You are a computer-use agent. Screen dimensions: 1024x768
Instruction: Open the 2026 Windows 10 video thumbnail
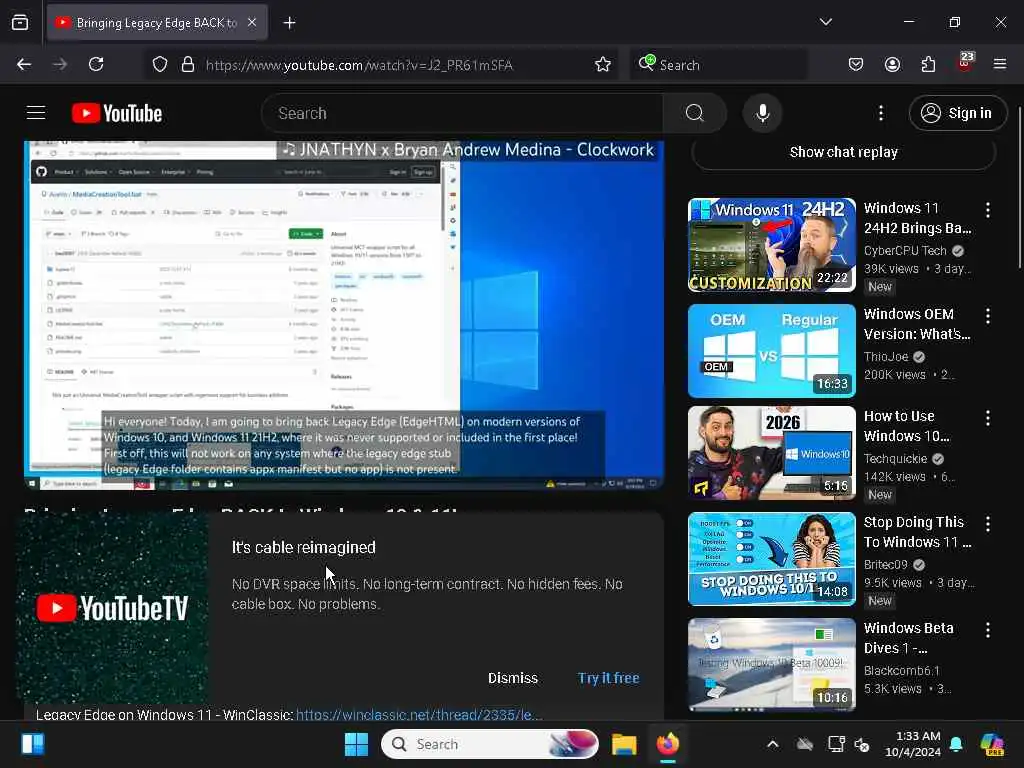tap(772, 453)
